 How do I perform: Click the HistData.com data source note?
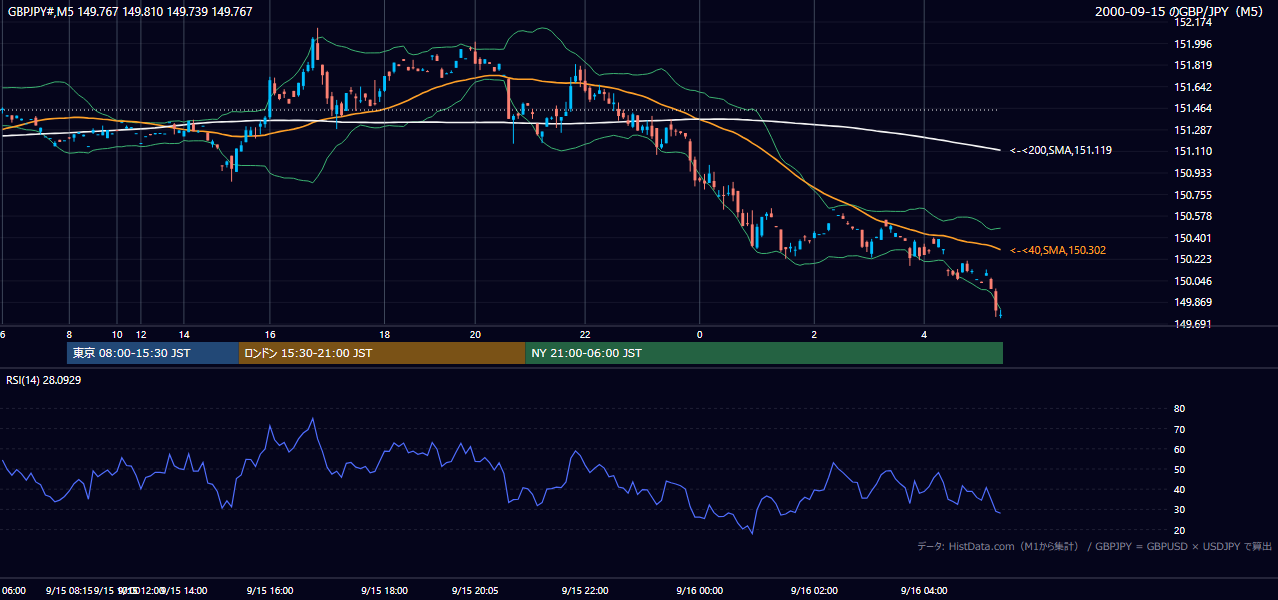click(1094, 546)
